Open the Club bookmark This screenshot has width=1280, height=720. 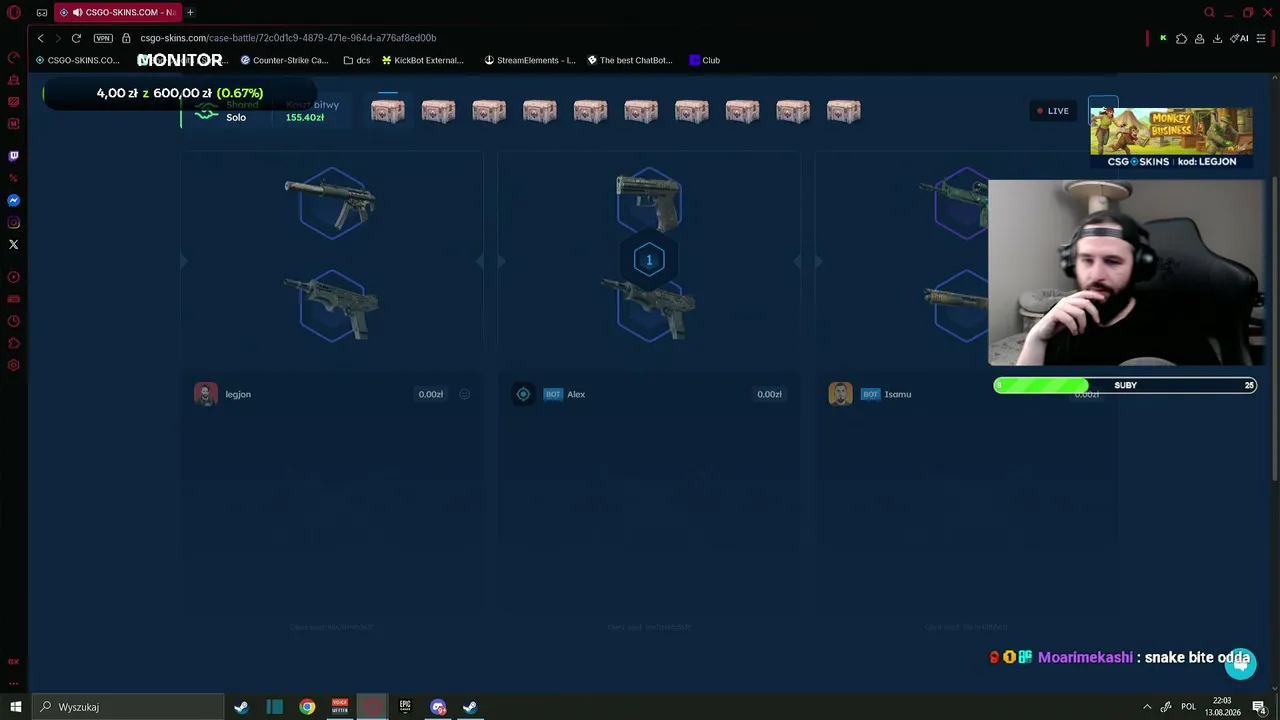pyautogui.click(x=705, y=60)
